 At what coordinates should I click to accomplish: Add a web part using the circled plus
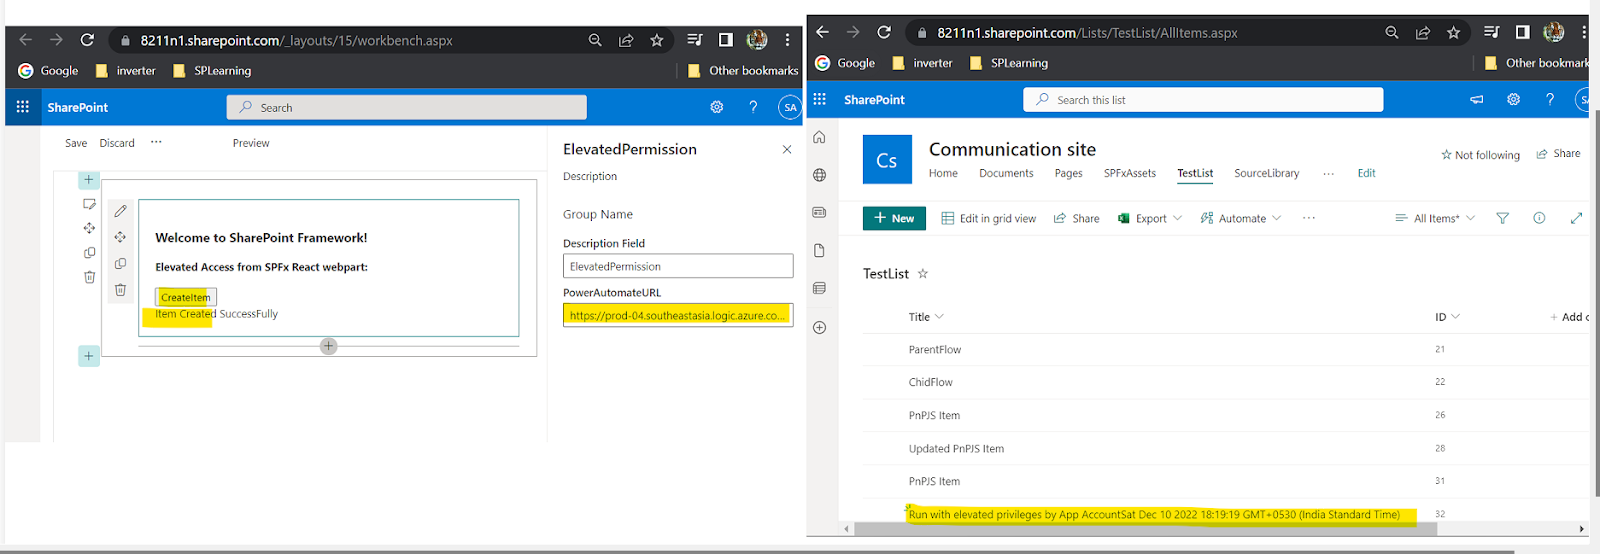point(328,346)
